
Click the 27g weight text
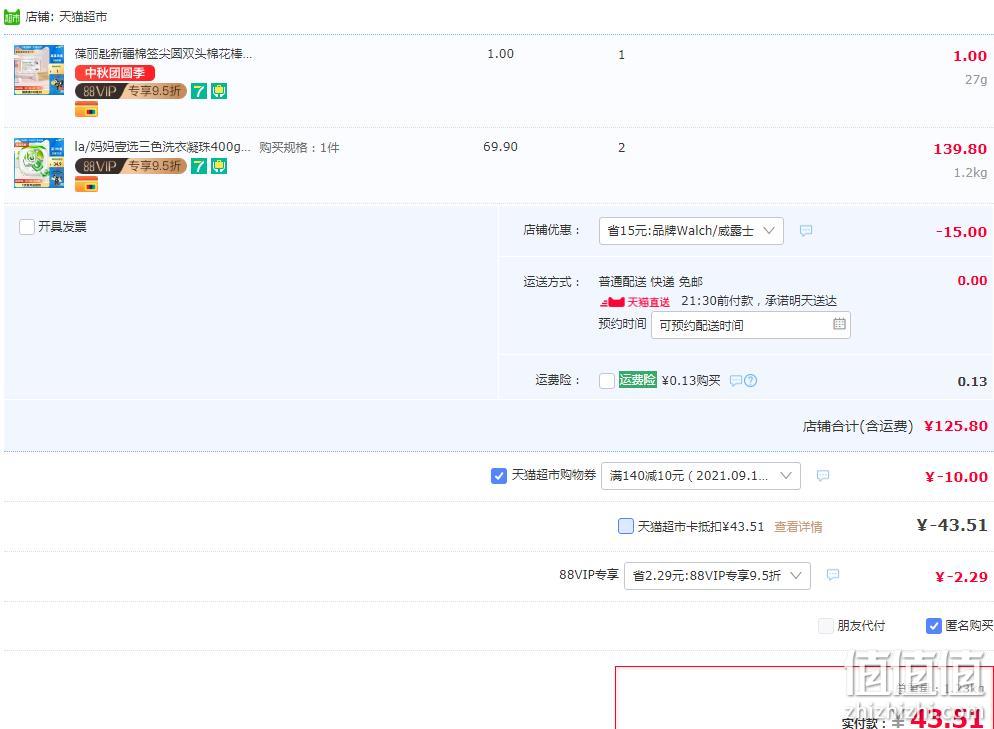[x=976, y=80]
